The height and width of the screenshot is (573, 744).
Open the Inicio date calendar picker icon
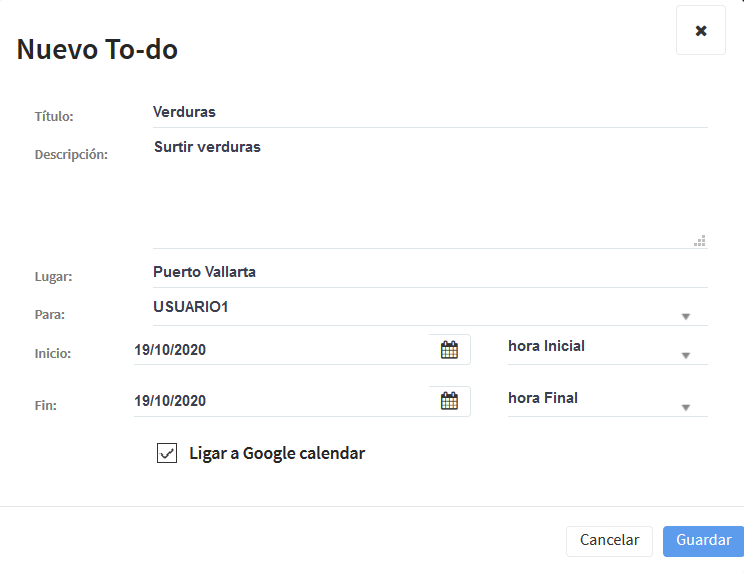449,350
